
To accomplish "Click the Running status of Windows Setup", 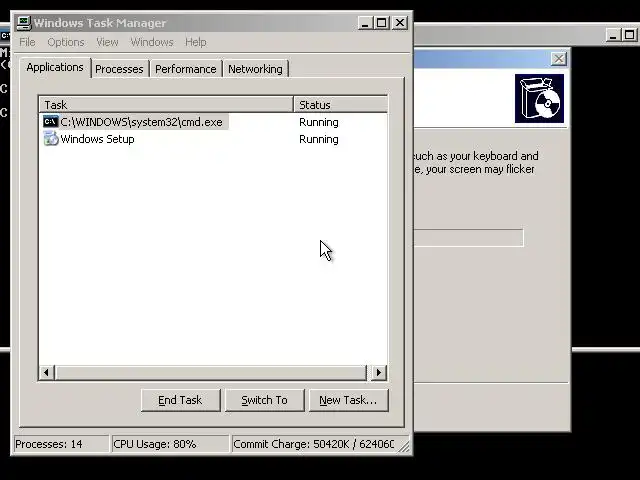I will point(319,140).
